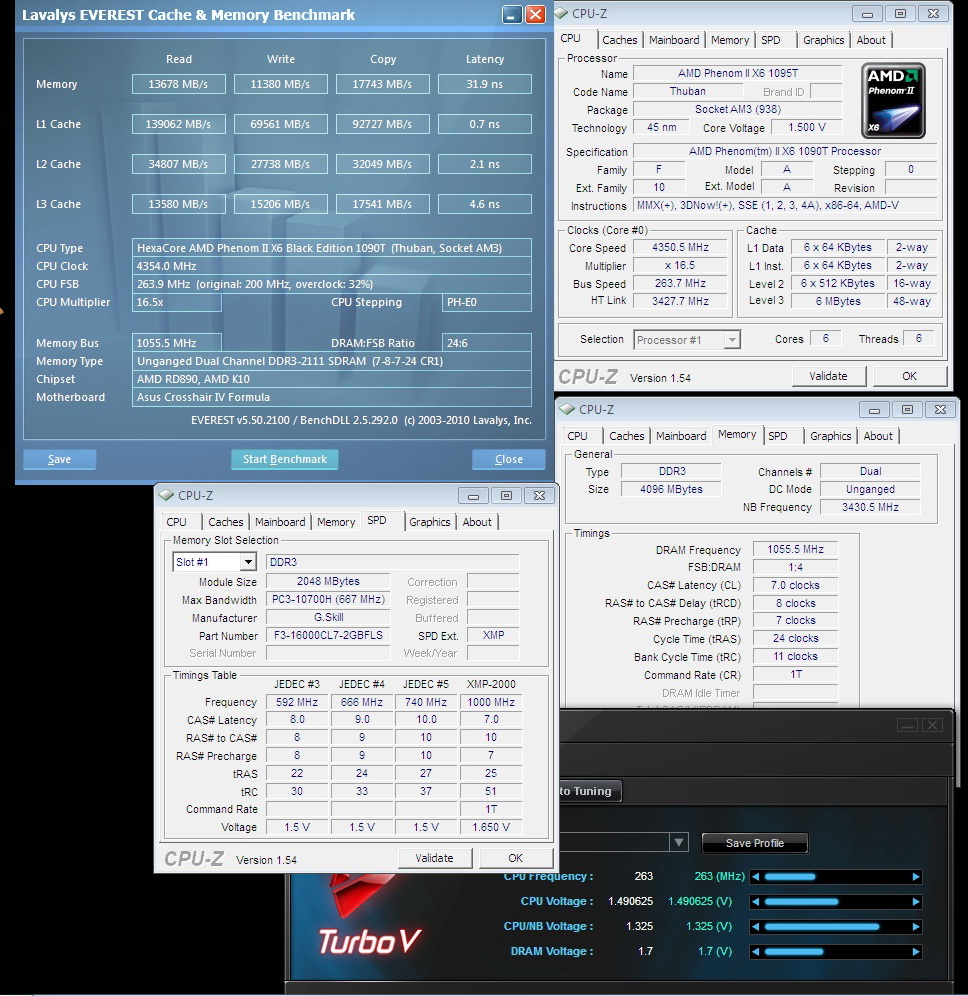Click the Manufacturer value "G.Skill"
The width and height of the screenshot is (968, 996).
(x=328, y=617)
